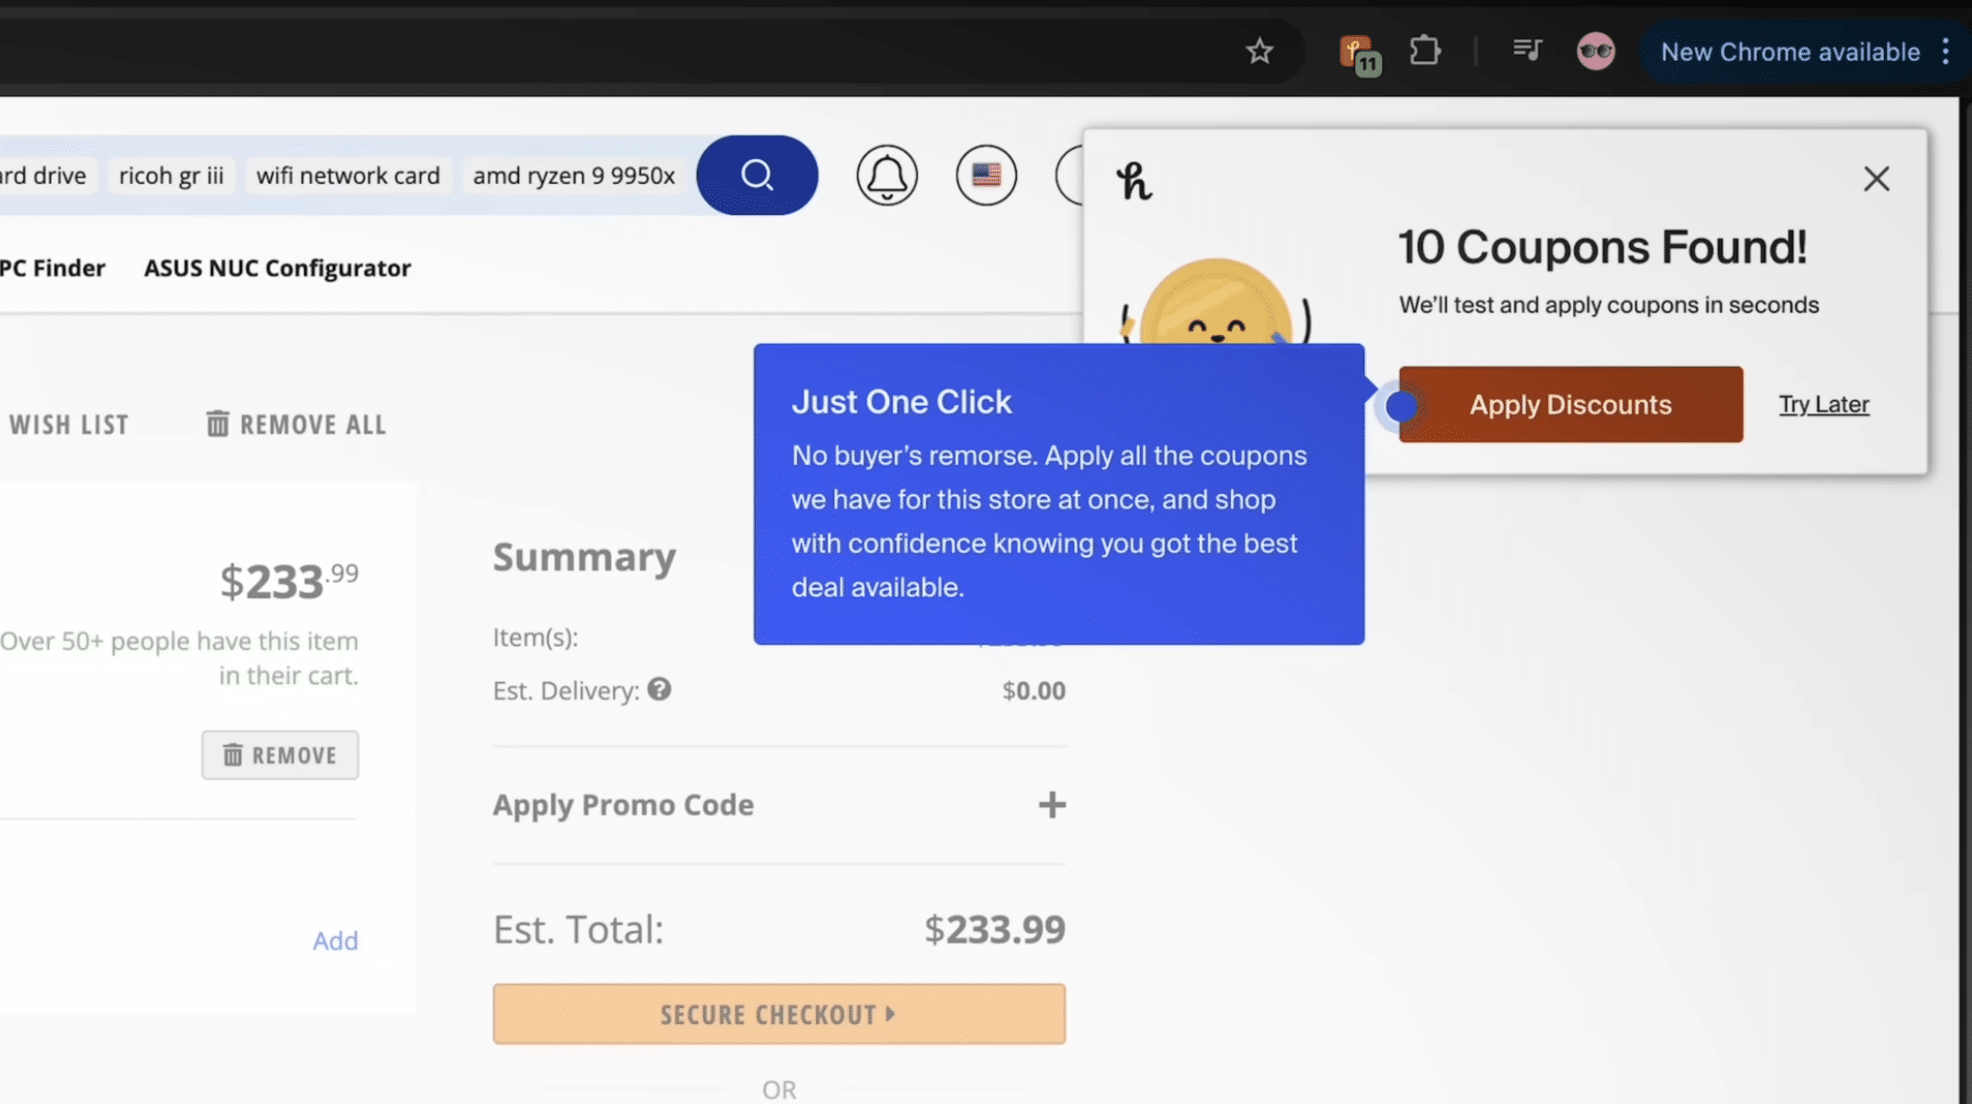Click the Est. Delivery help question mark
The height and width of the screenshot is (1104, 1972).
coord(659,689)
